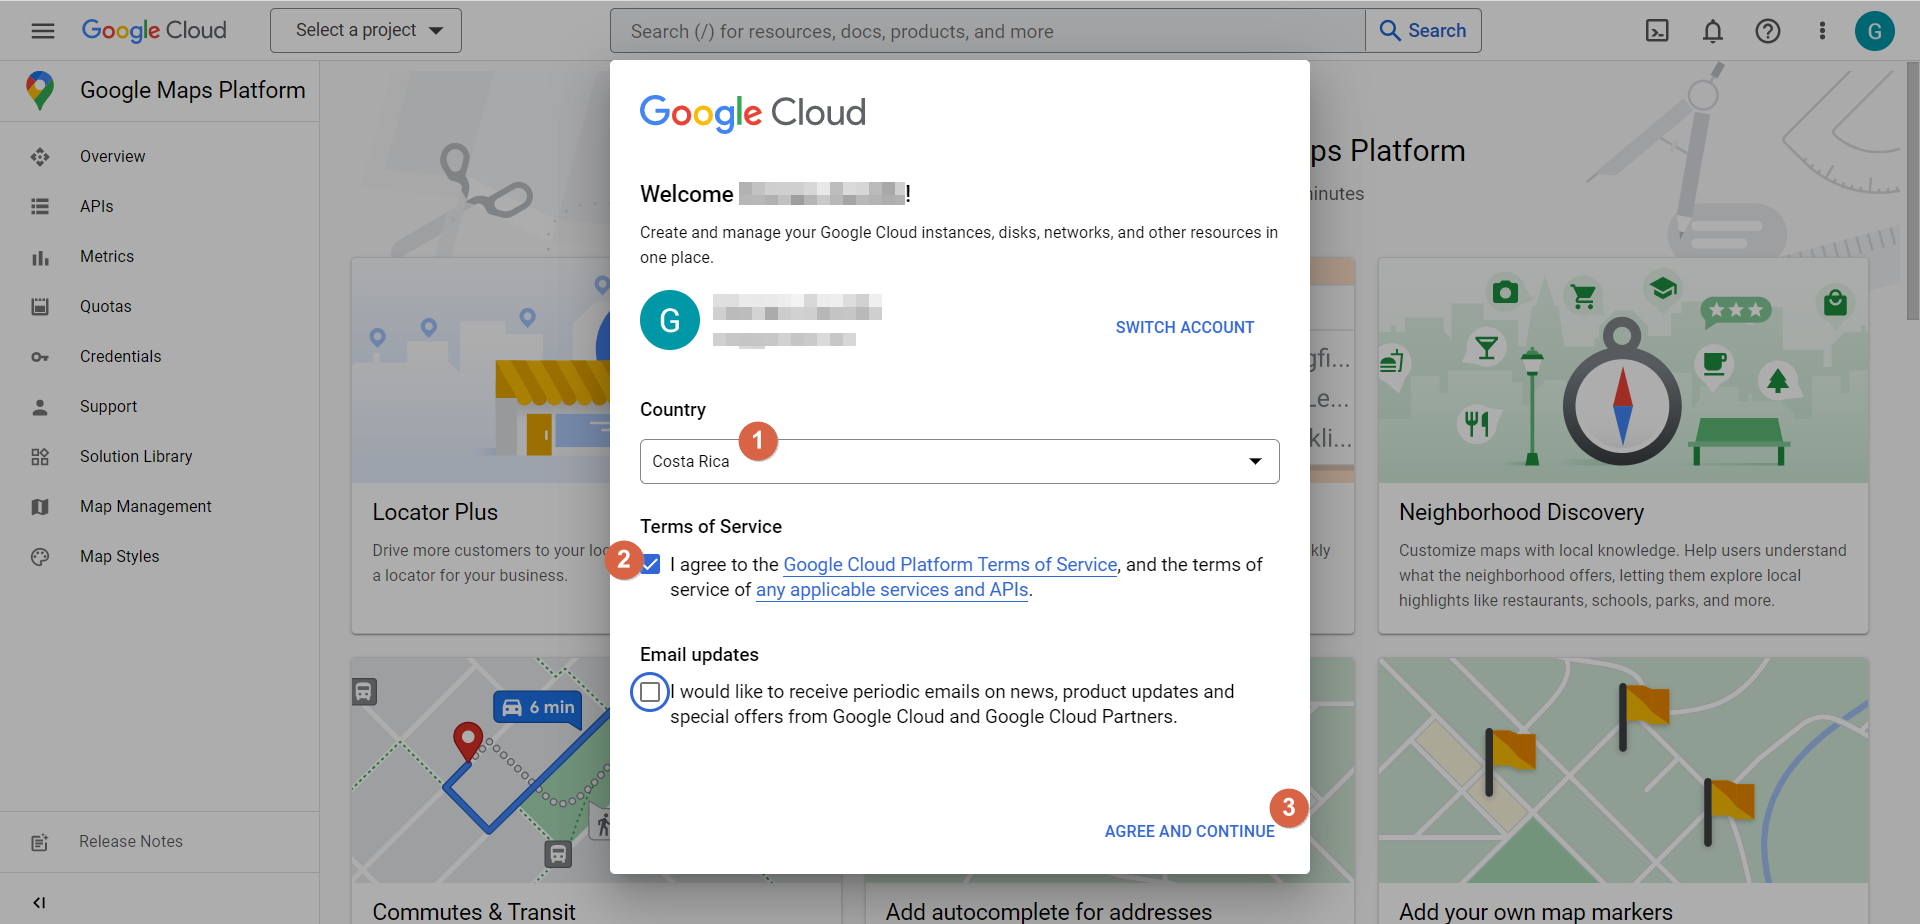Open the notifications bell
Viewport: 1920px width, 924px height.
(1713, 31)
